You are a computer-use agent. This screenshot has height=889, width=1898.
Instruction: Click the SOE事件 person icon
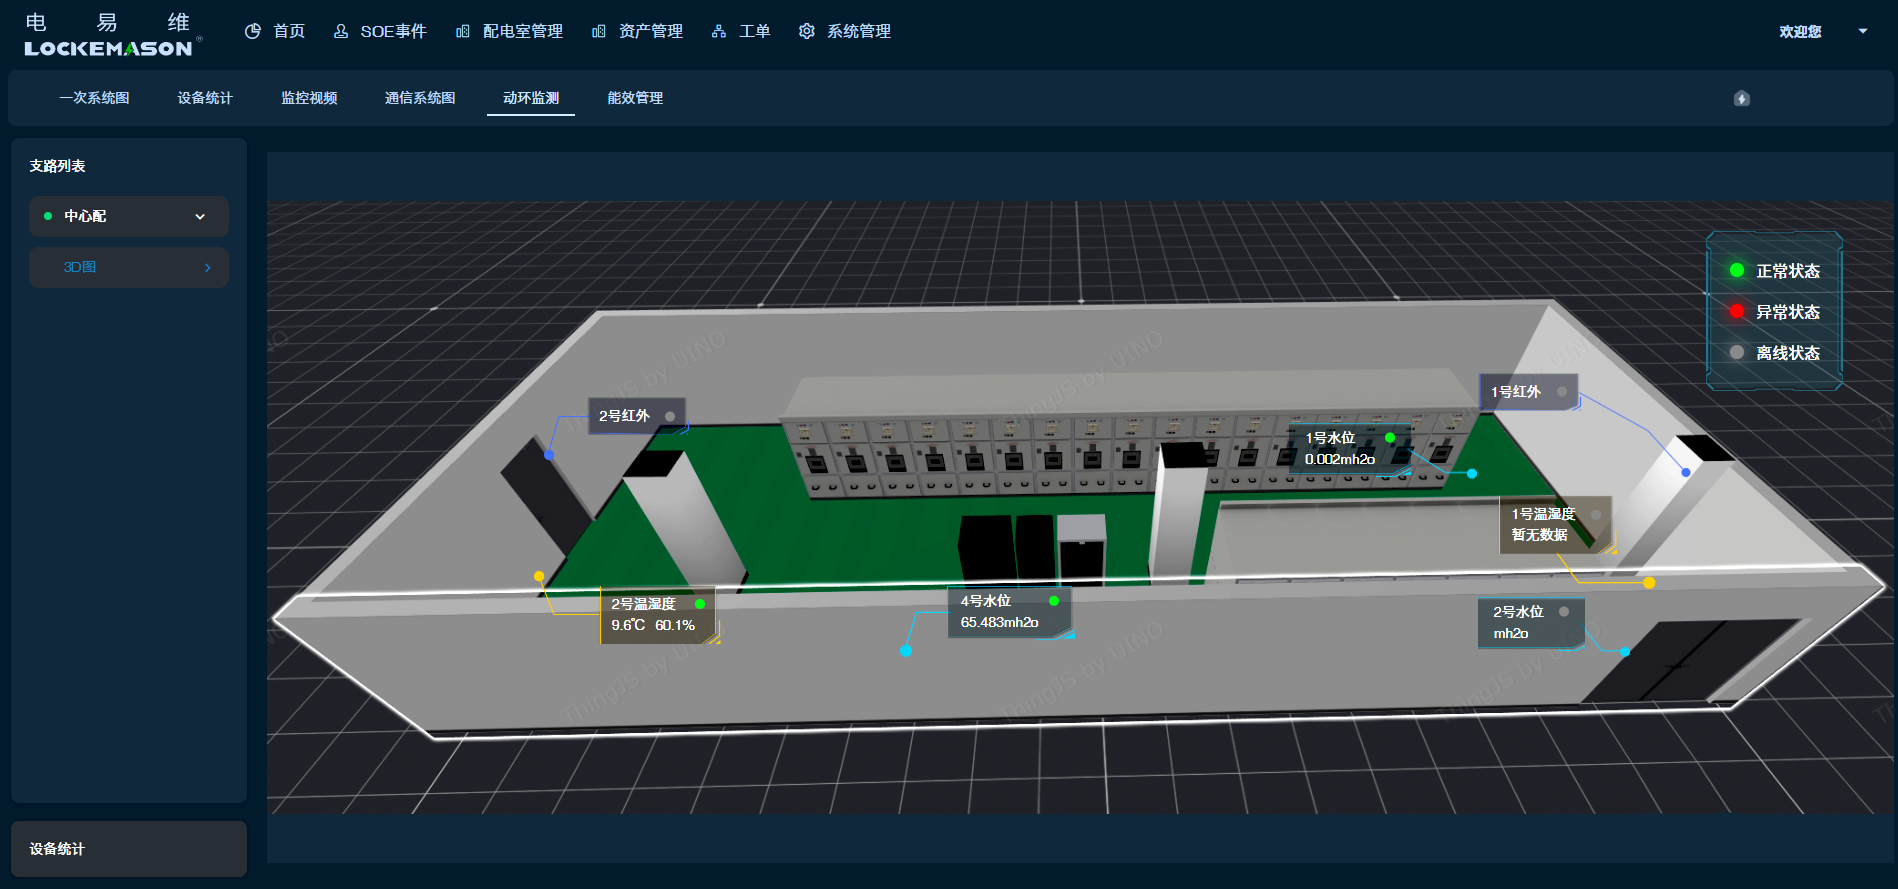click(341, 31)
